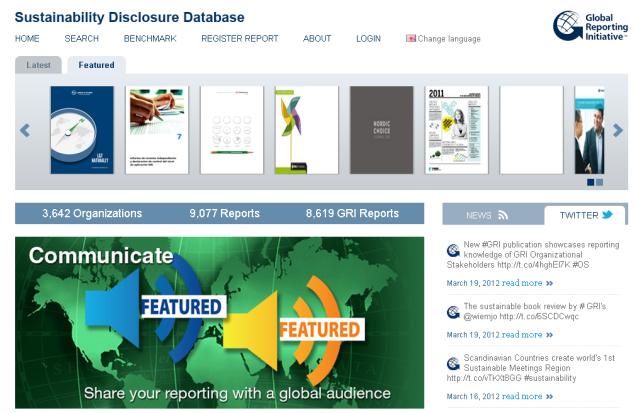The width and height of the screenshot is (637, 413).
Task: Open the ABOUT page
Action: tap(317, 39)
